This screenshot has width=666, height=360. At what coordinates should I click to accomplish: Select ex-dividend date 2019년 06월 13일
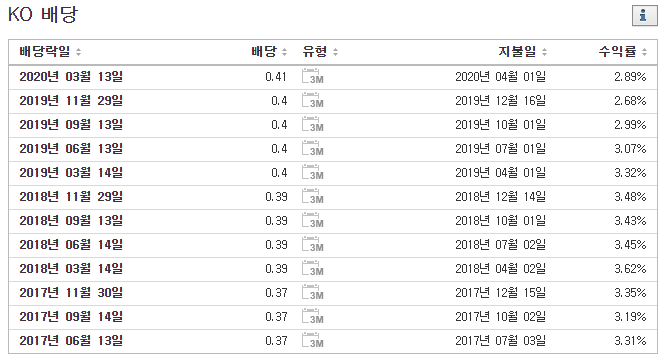[x=71, y=149]
